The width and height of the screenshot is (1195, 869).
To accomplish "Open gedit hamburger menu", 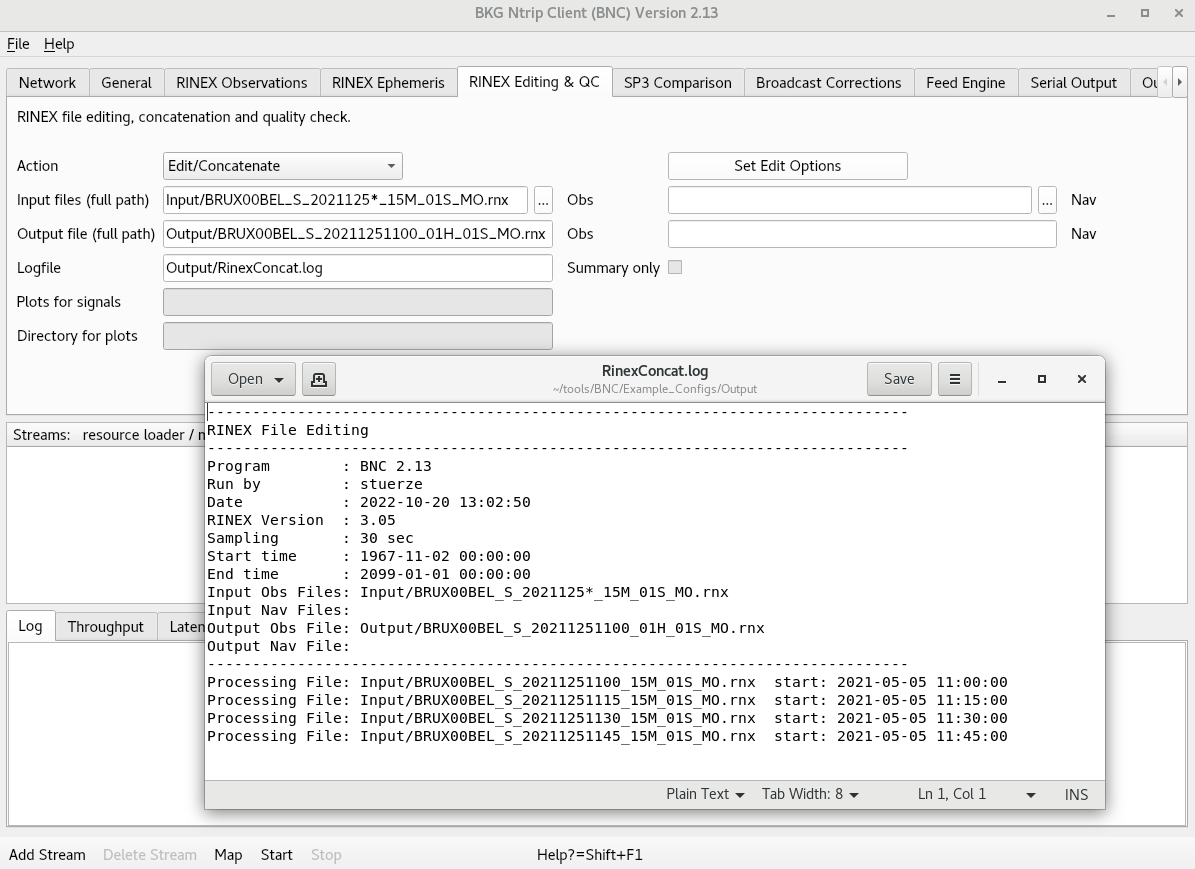I will click(955, 379).
